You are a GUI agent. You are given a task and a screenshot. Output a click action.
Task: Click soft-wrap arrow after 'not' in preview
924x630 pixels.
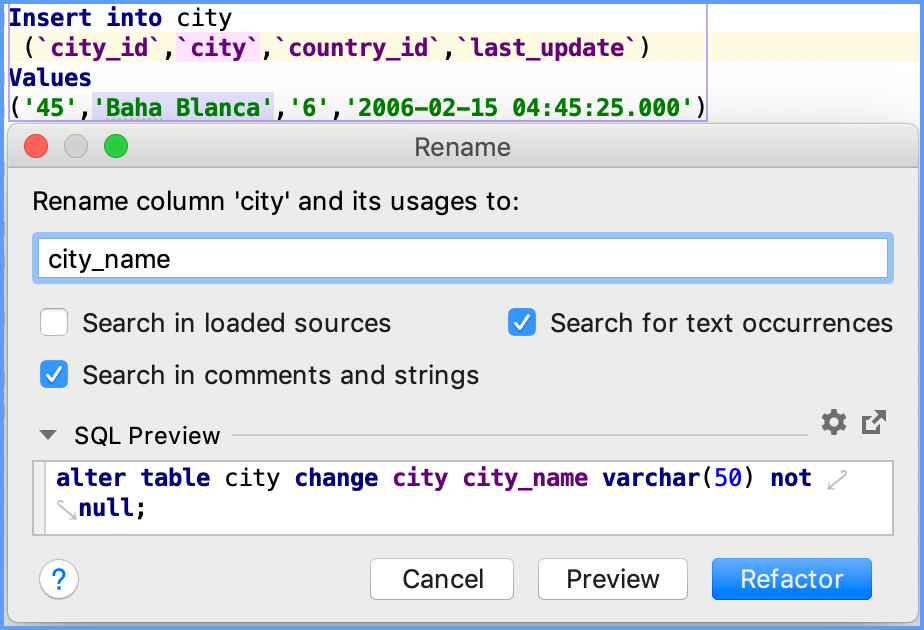pos(838,480)
